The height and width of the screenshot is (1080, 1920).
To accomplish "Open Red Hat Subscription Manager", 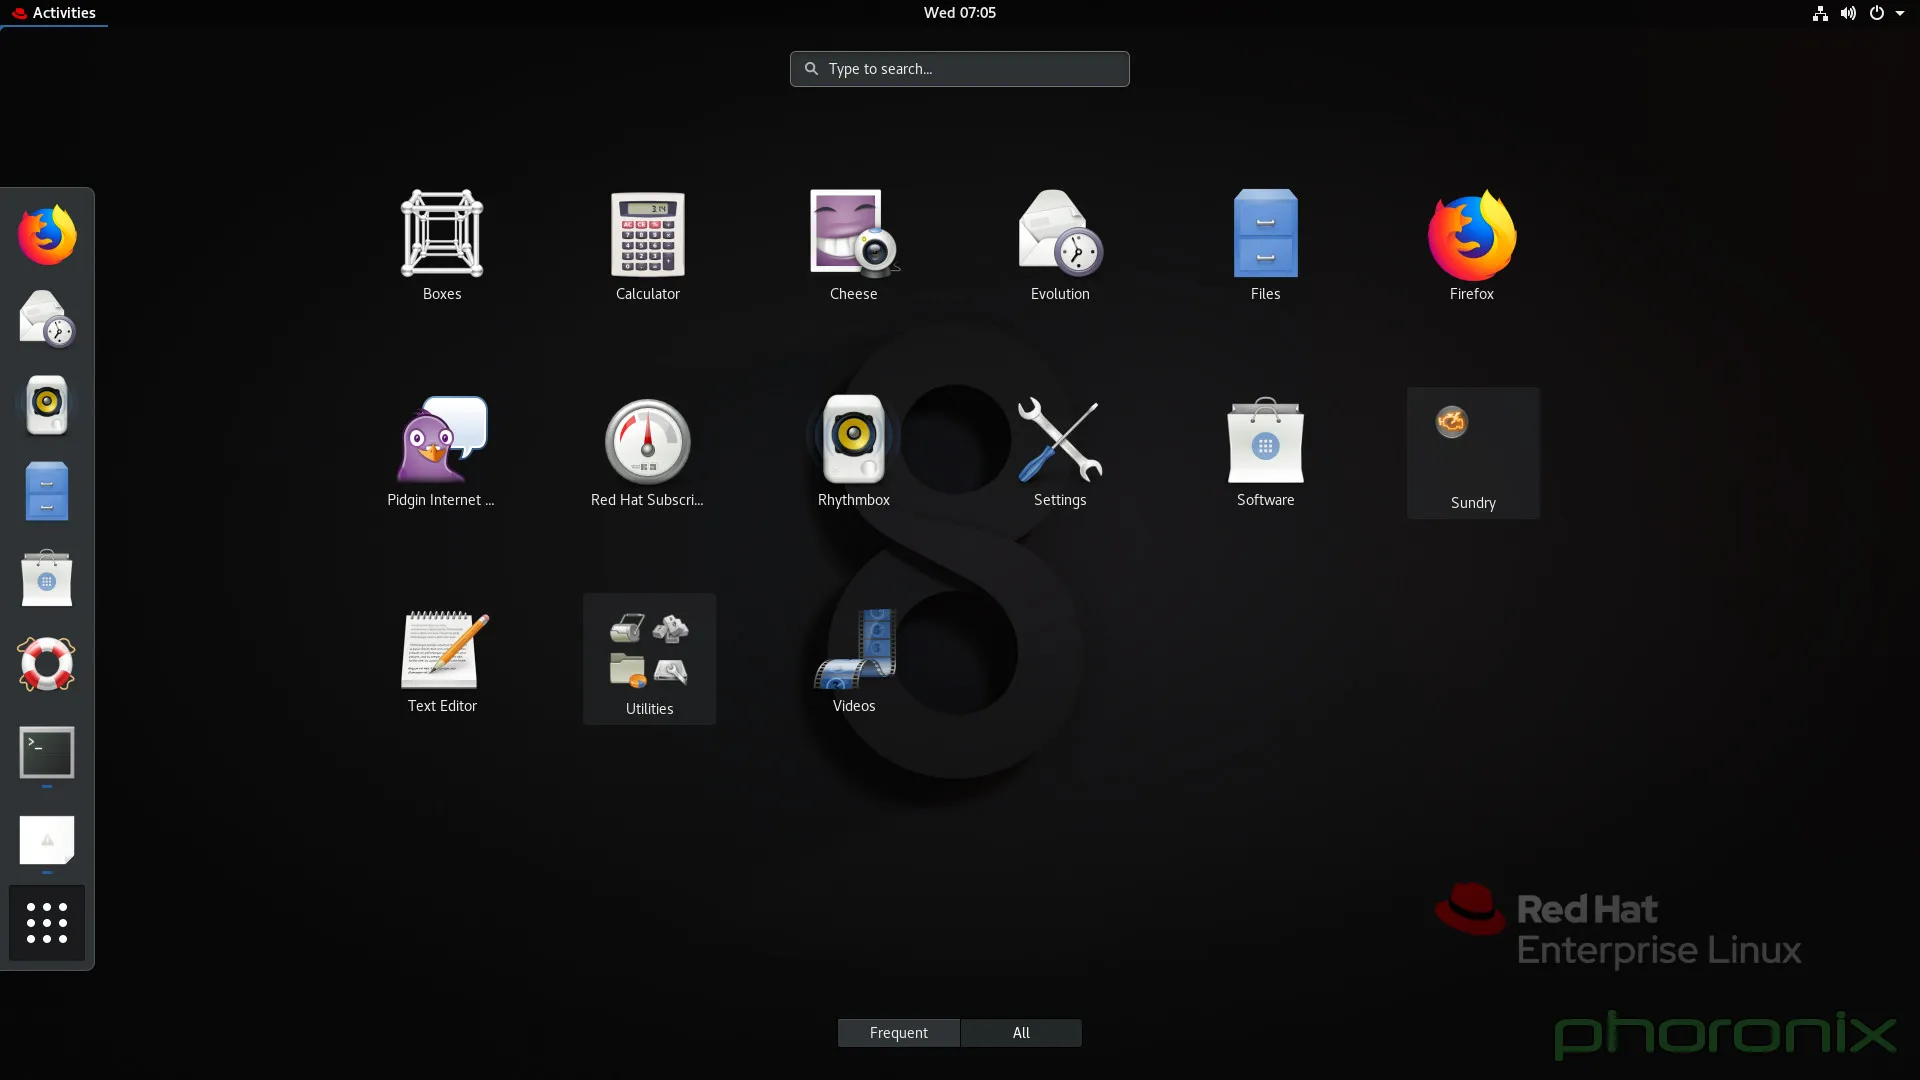I will click(648, 451).
